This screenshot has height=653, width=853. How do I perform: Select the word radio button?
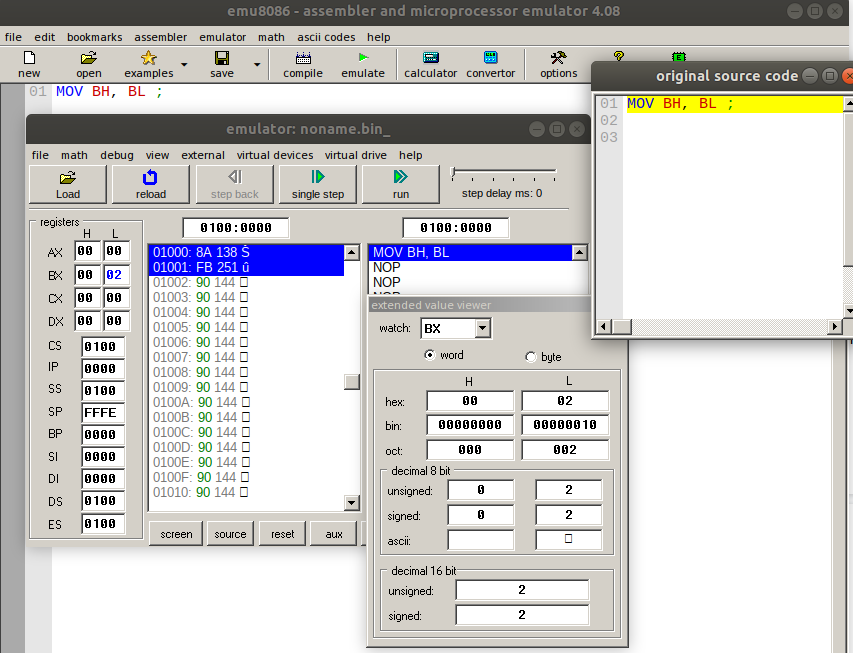coord(430,355)
